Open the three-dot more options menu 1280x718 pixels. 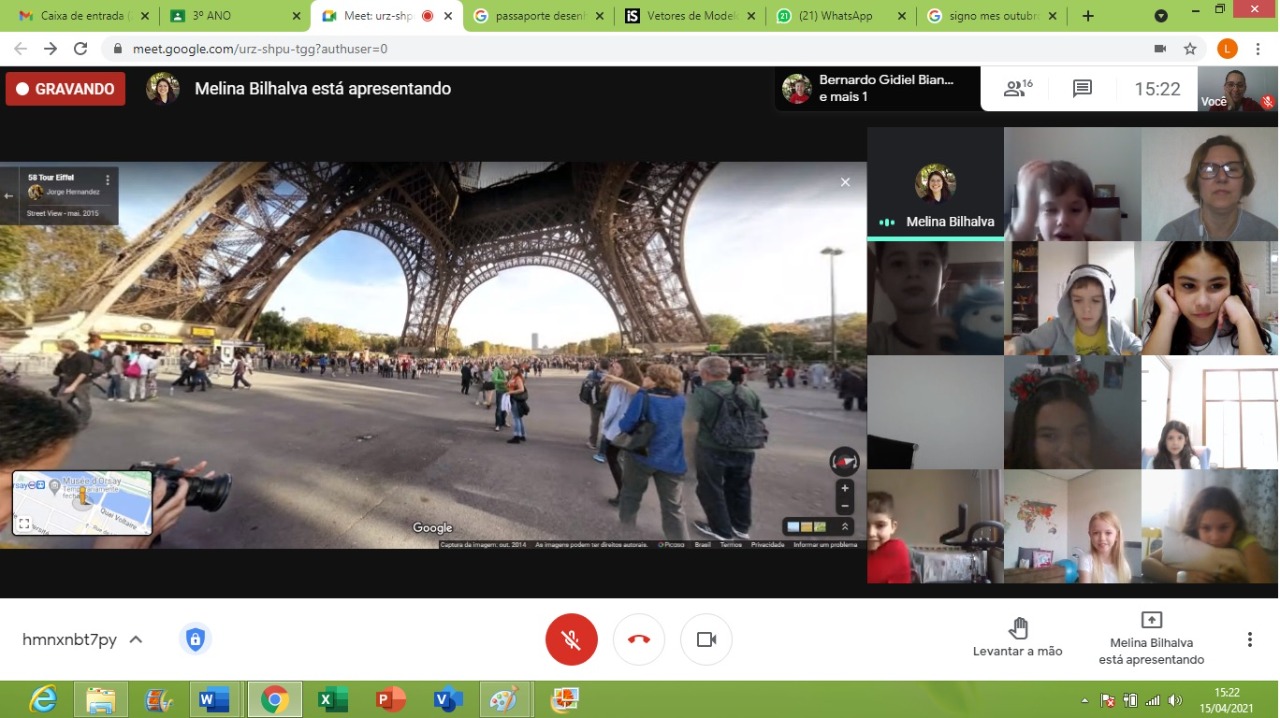1249,639
